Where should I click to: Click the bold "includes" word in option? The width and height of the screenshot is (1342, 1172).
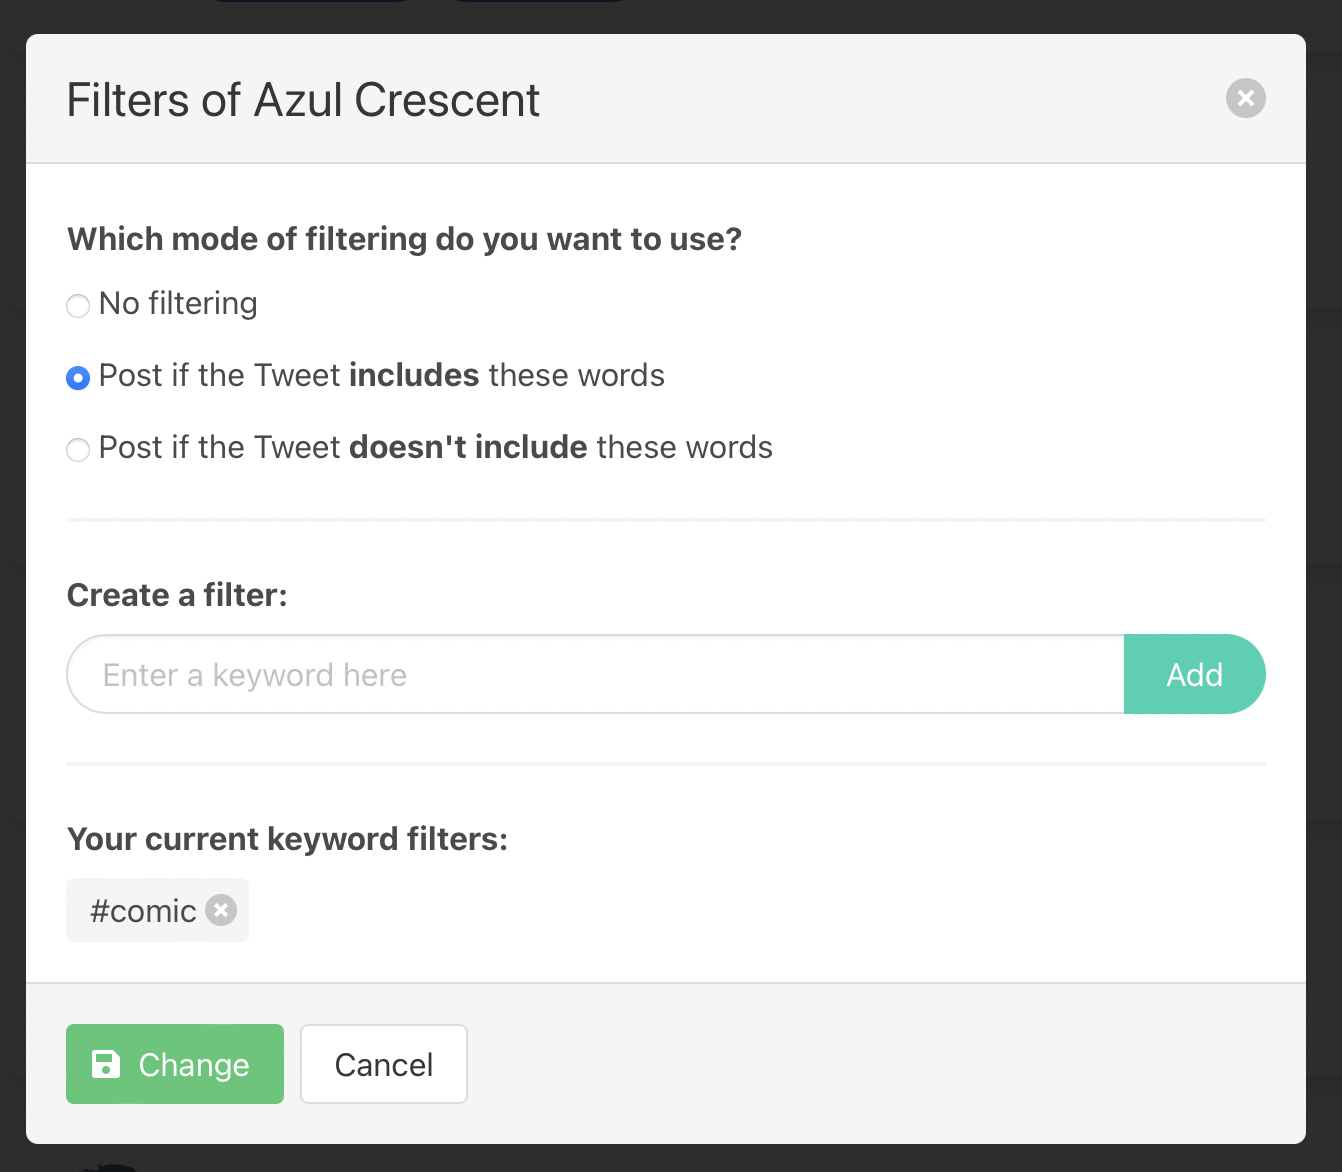pyautogui.click(x=414, y=375)
